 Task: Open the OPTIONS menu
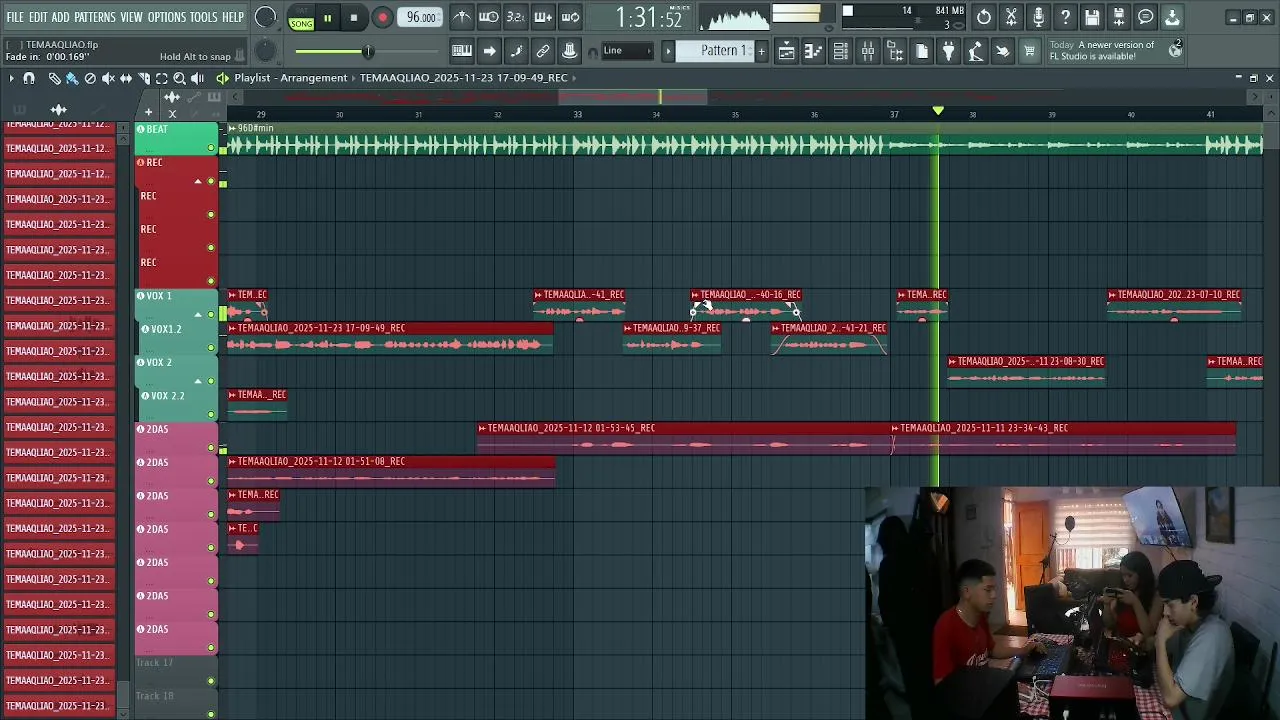coord(167,17)
